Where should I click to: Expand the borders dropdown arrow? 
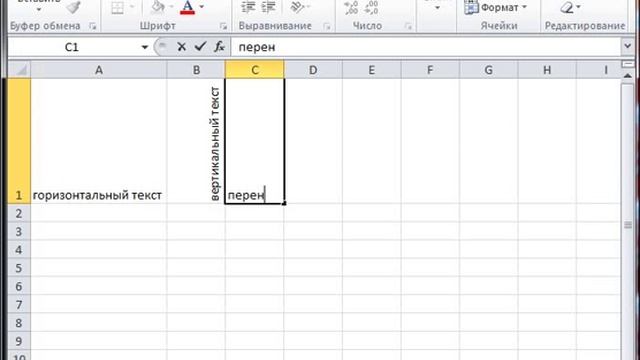point(132,7)
